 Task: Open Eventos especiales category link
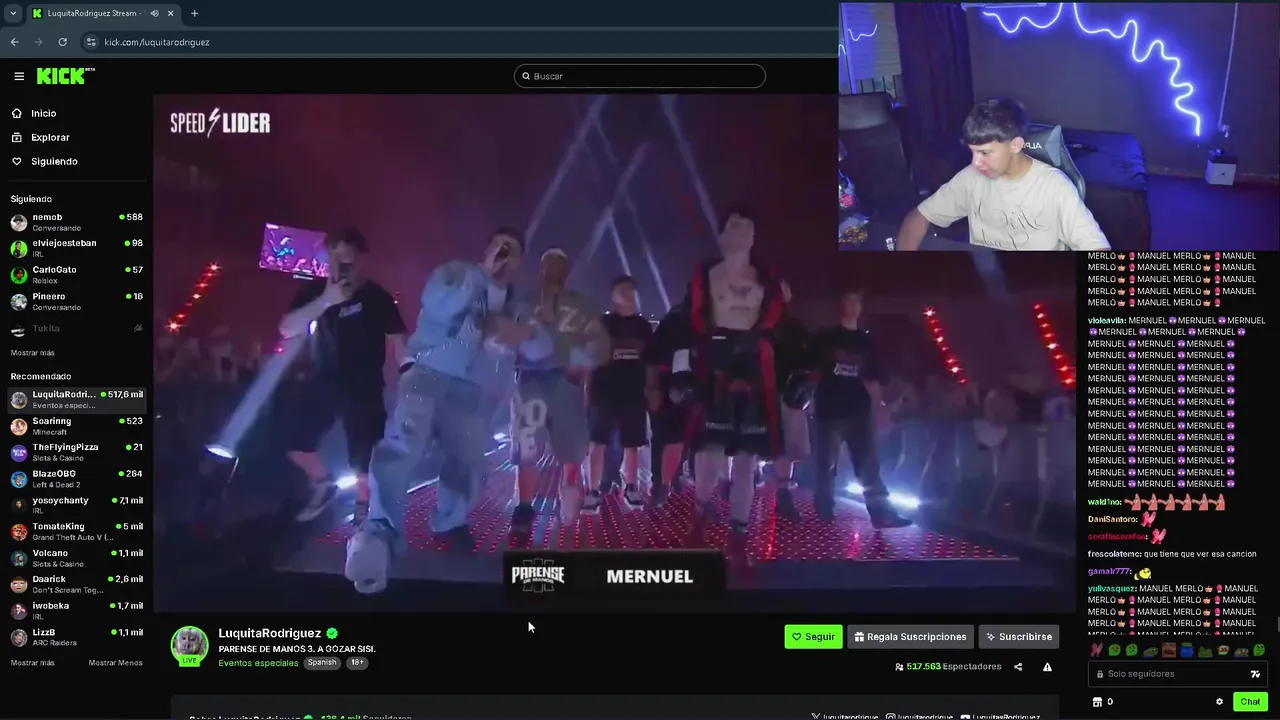tap(258, 663)
